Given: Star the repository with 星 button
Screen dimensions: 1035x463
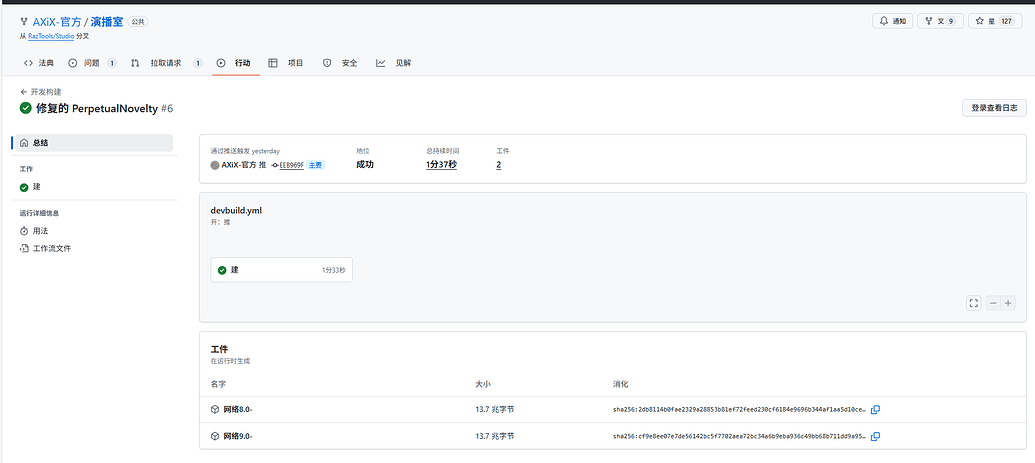Looking at the screenshot, I should 994,21.
